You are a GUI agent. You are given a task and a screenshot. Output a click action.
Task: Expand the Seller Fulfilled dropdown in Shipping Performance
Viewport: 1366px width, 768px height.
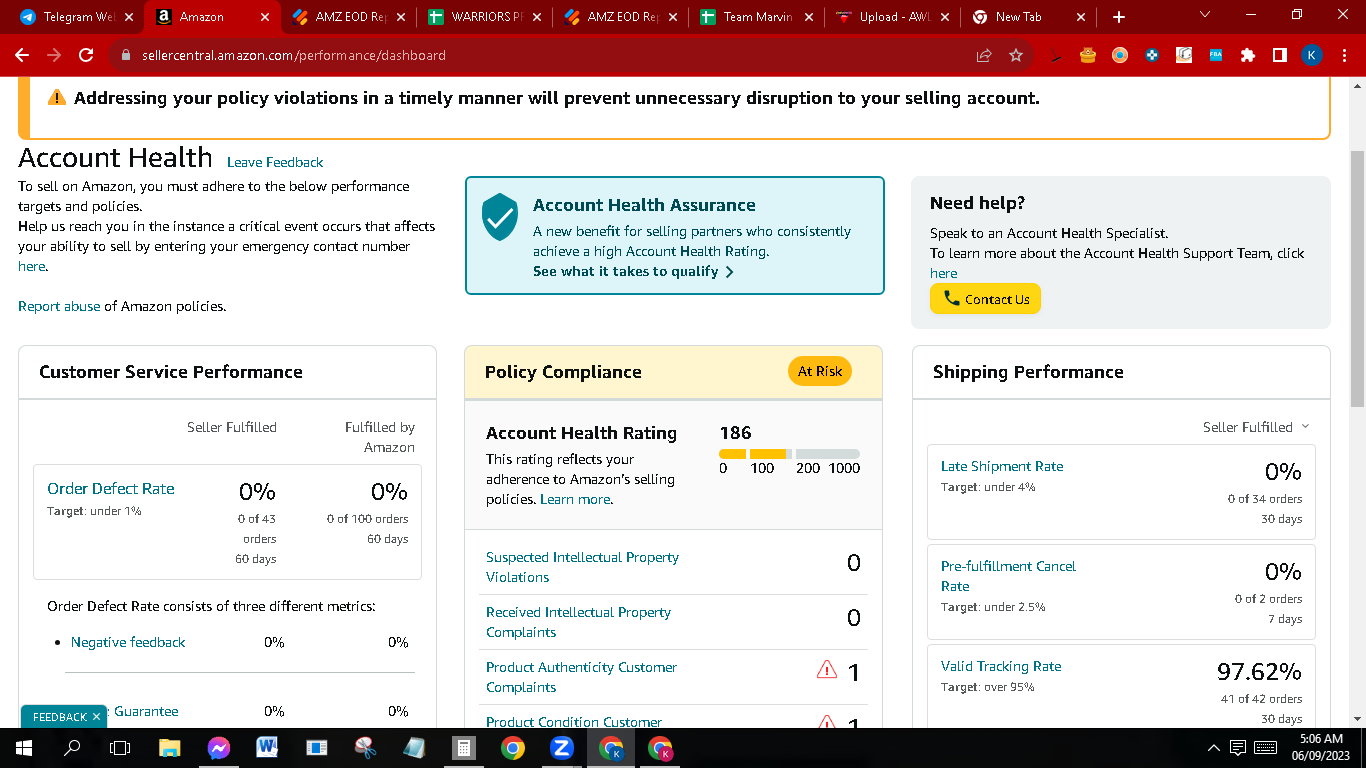(x=1256, y=427)
